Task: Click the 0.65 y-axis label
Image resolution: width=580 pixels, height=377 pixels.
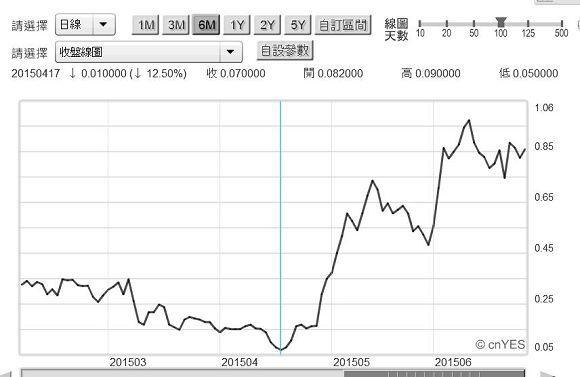Action: click(544, 197)
